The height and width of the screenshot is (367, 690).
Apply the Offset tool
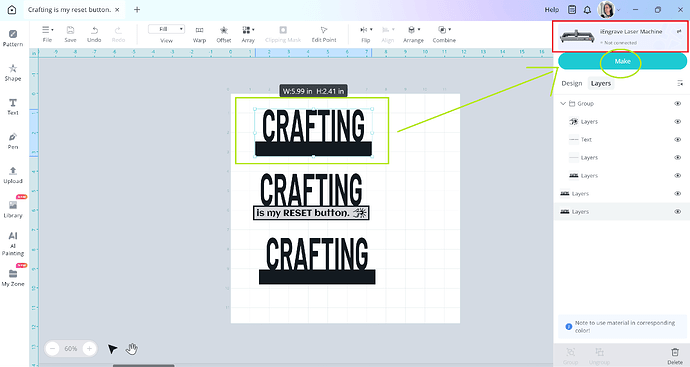click(224, 34)
